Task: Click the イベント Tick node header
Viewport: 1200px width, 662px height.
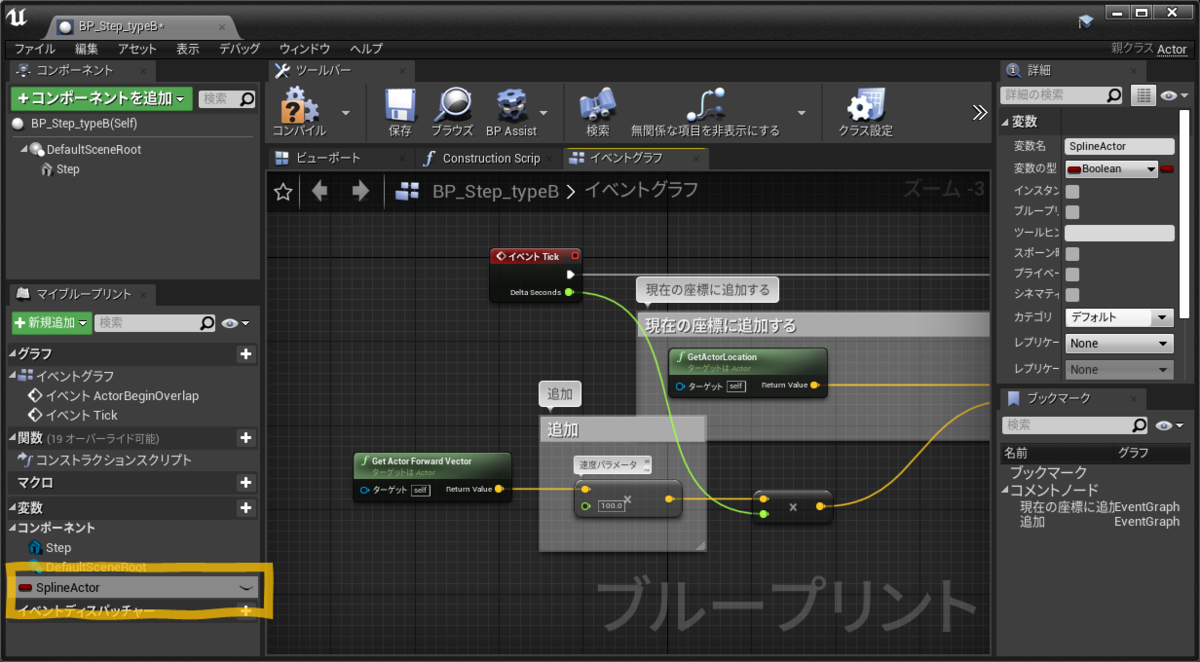Action: pyautogui.click(x=536, y=256)
